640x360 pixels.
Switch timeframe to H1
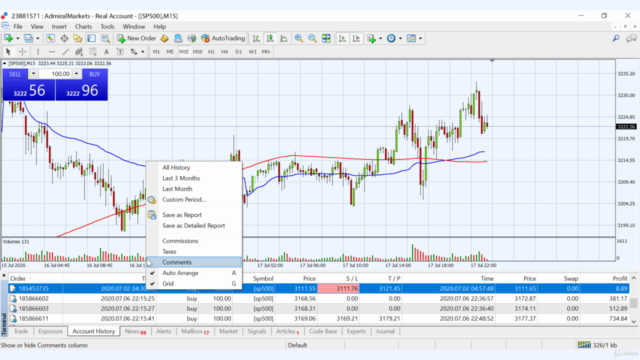[x=211, y=52]
